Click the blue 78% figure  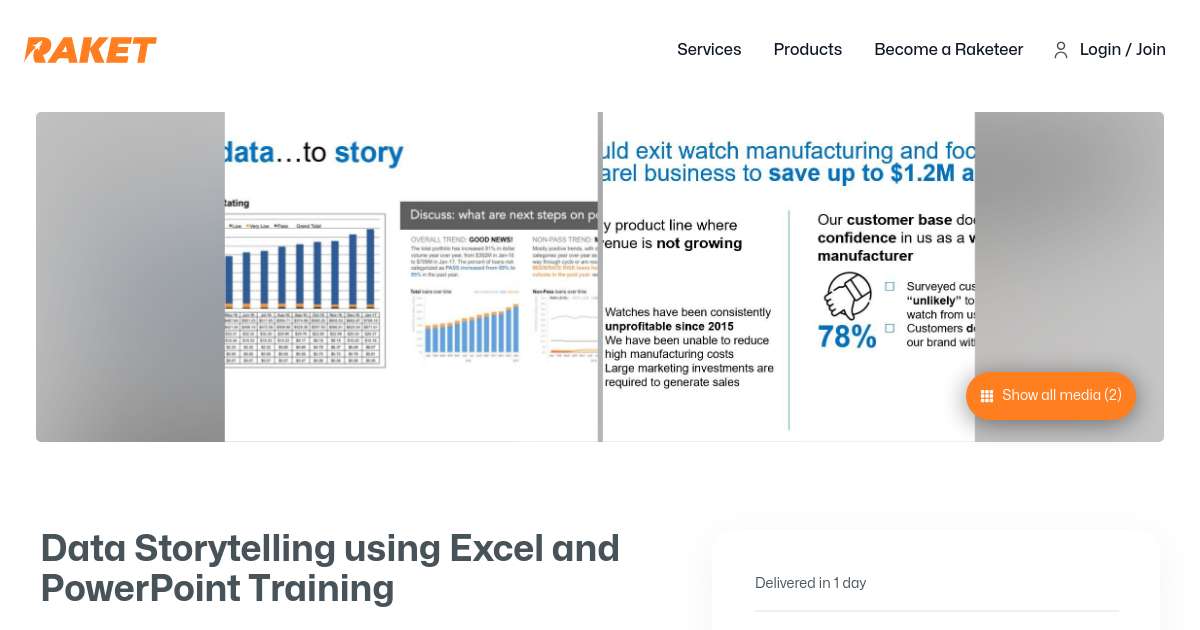point(847,337)
